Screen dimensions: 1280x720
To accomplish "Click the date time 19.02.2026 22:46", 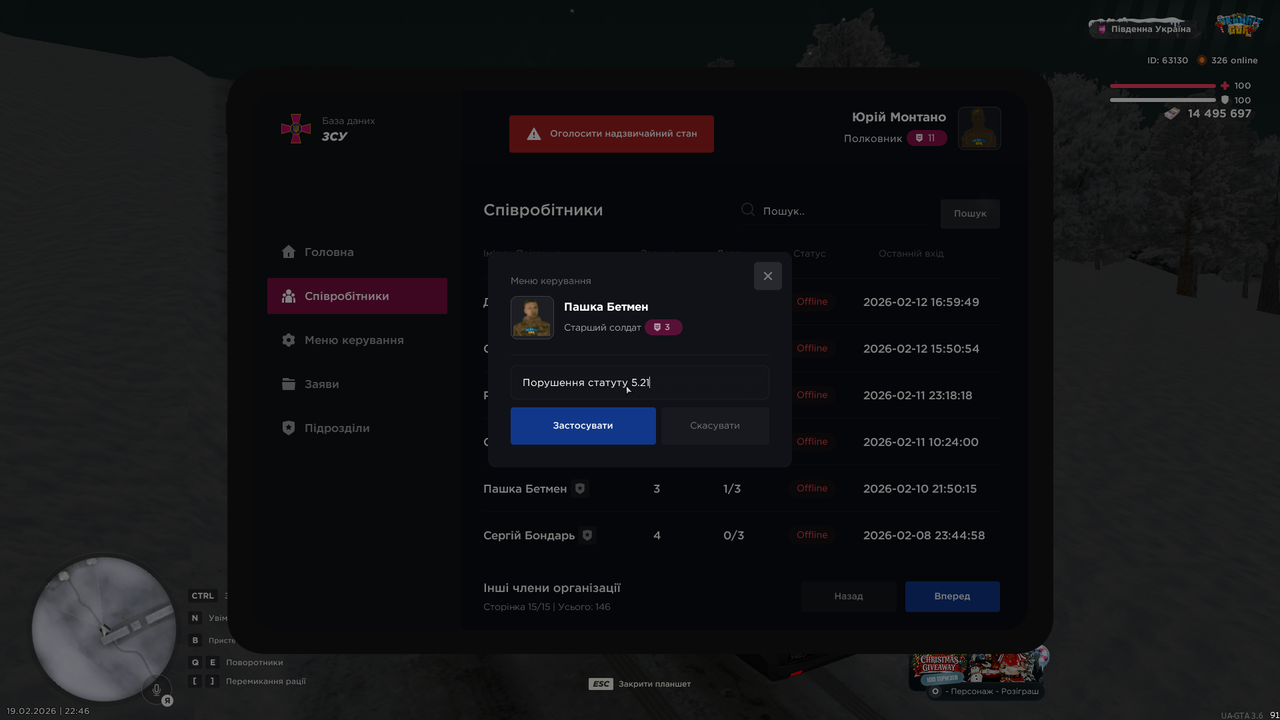I will pos(48,711).
